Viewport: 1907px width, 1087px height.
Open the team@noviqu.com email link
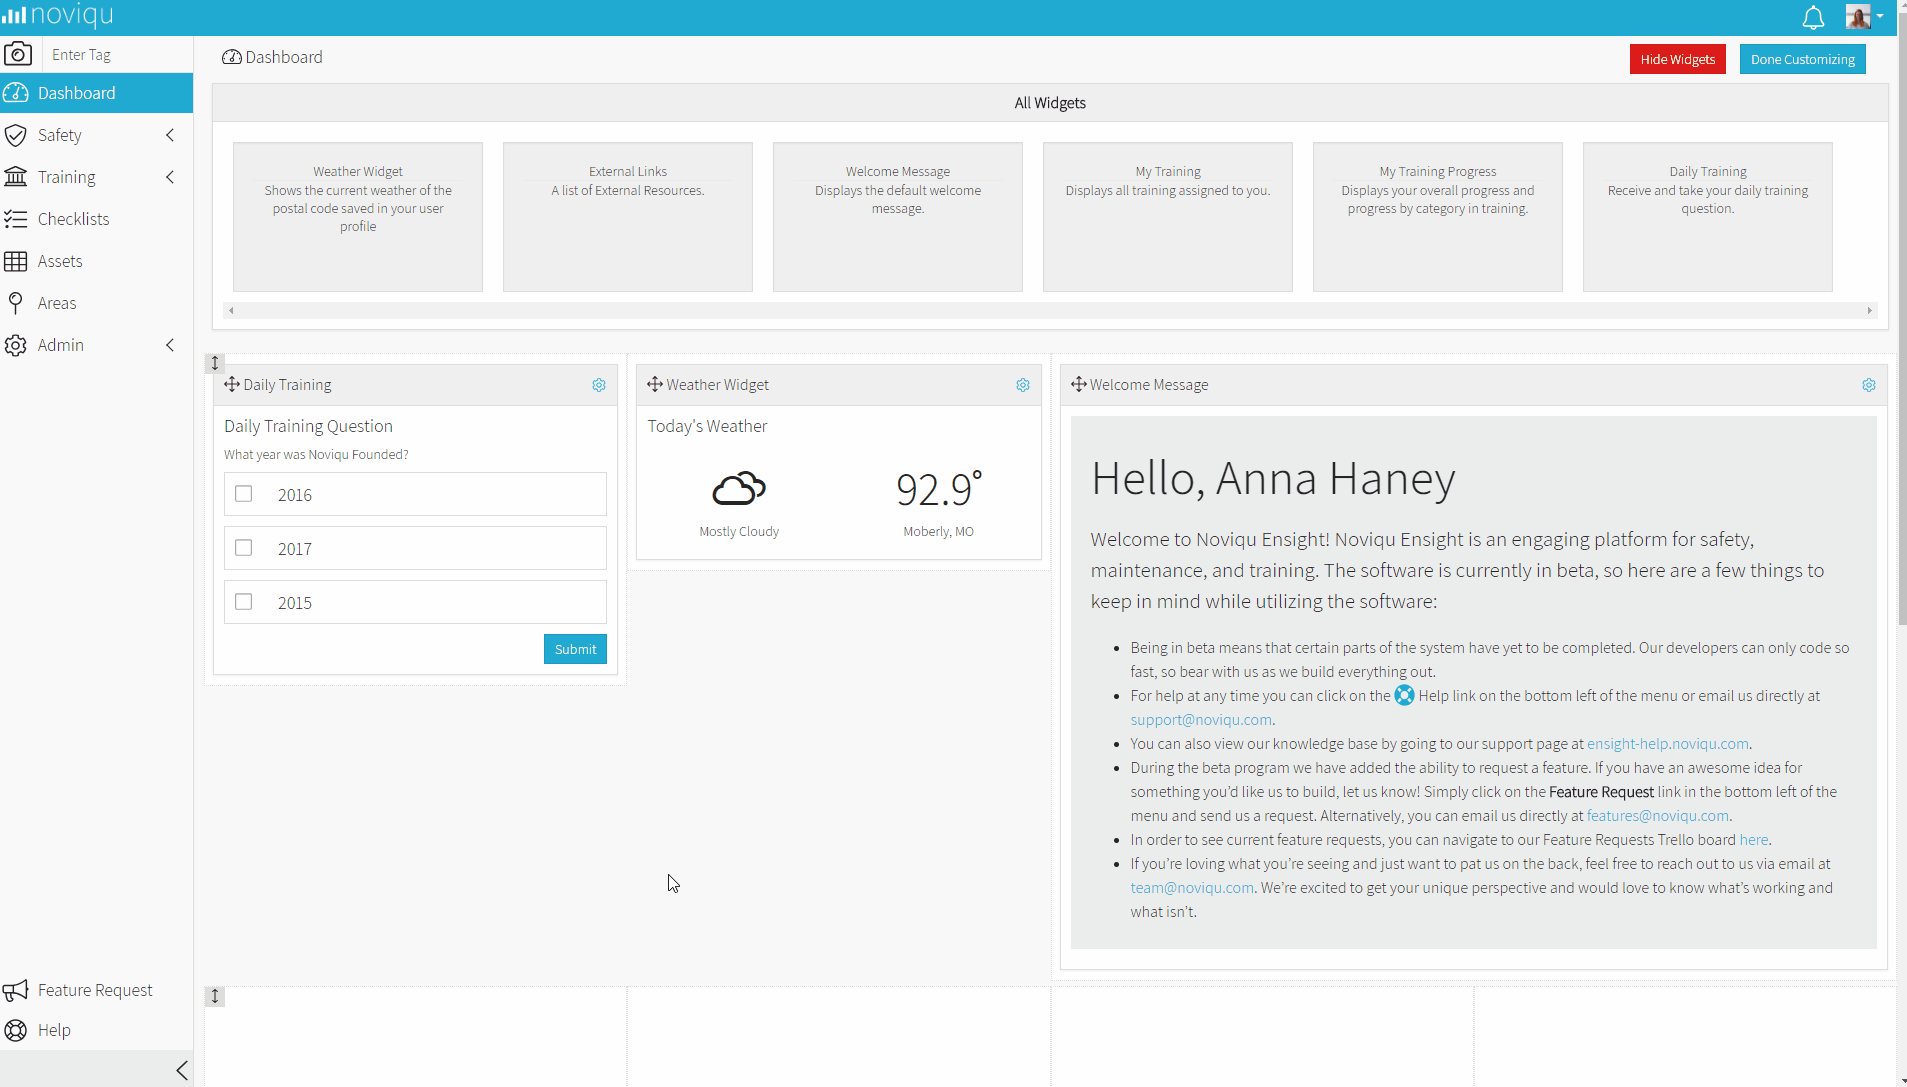pyautogui.click(x=1192, y=887)
